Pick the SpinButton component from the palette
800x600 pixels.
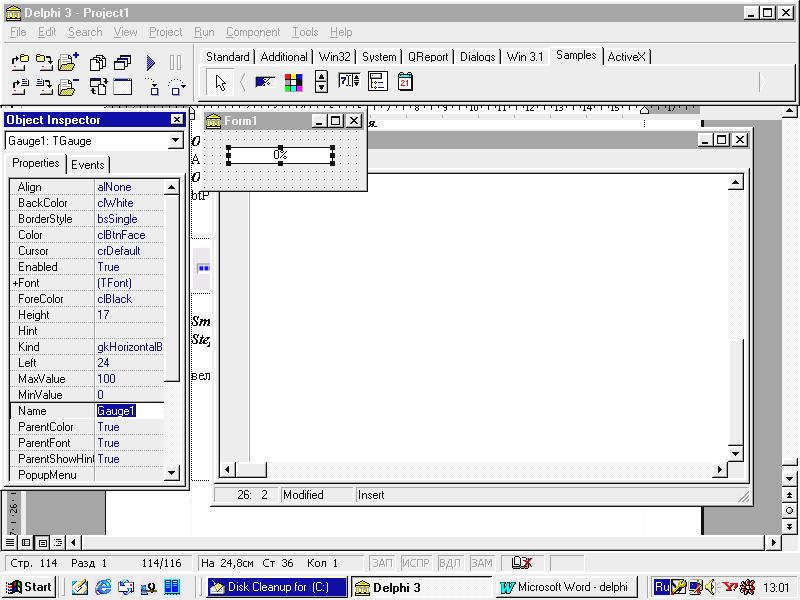321,82
